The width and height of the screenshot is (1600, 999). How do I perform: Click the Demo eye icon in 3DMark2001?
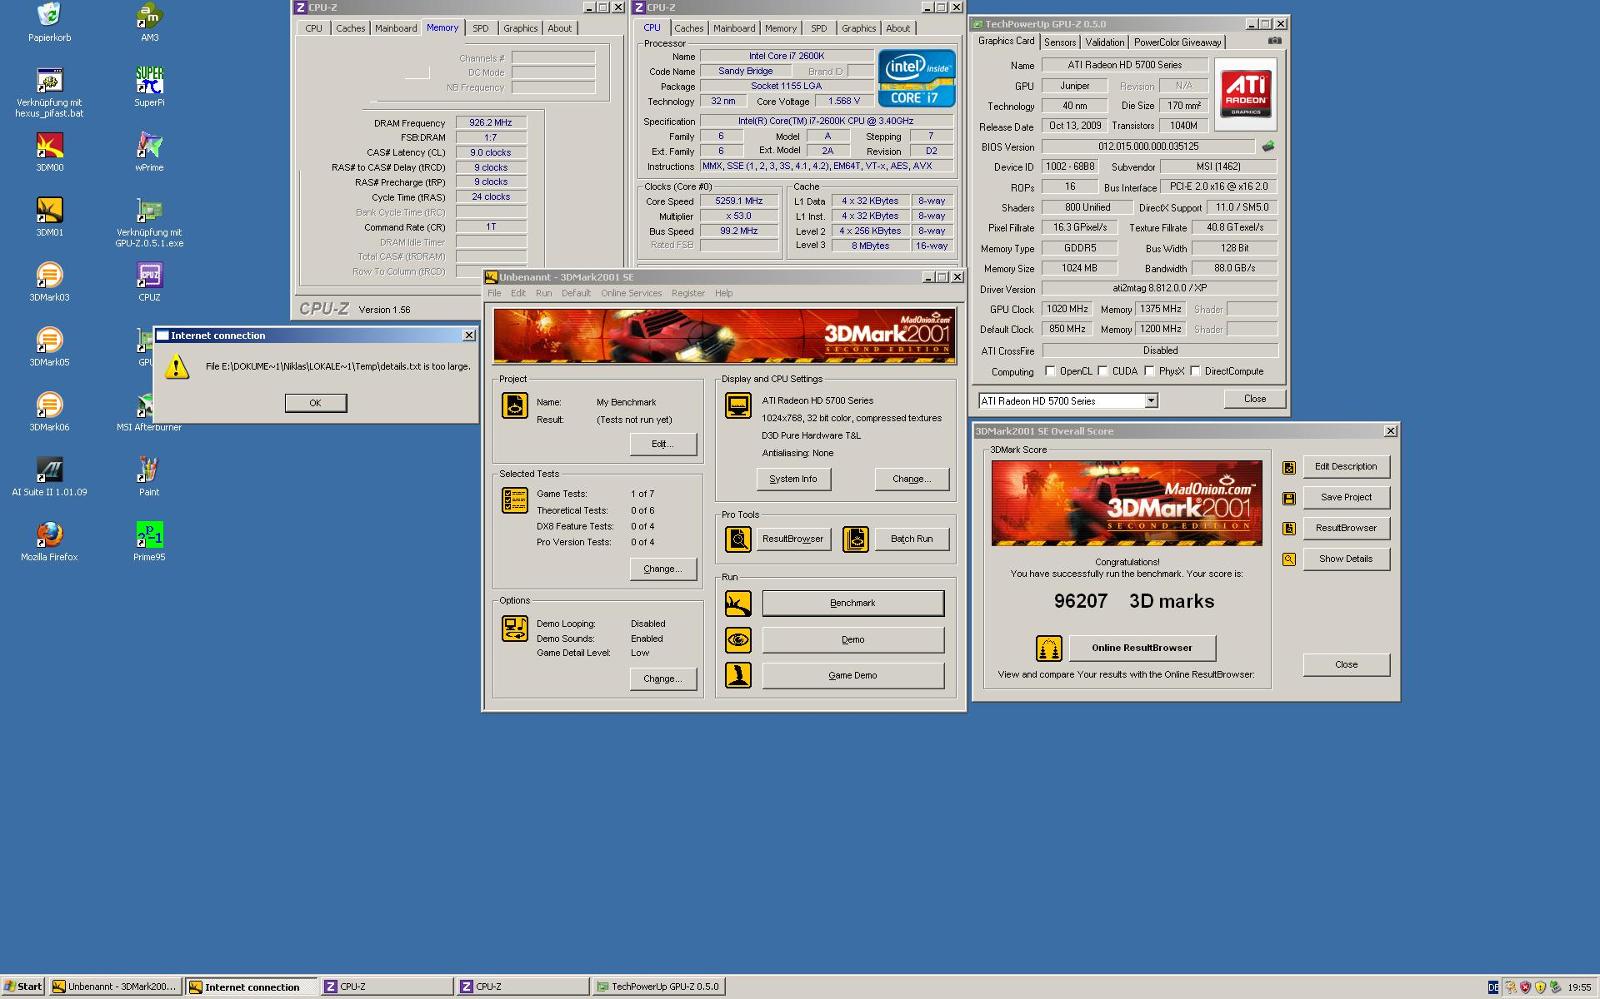tap(738, 640)
